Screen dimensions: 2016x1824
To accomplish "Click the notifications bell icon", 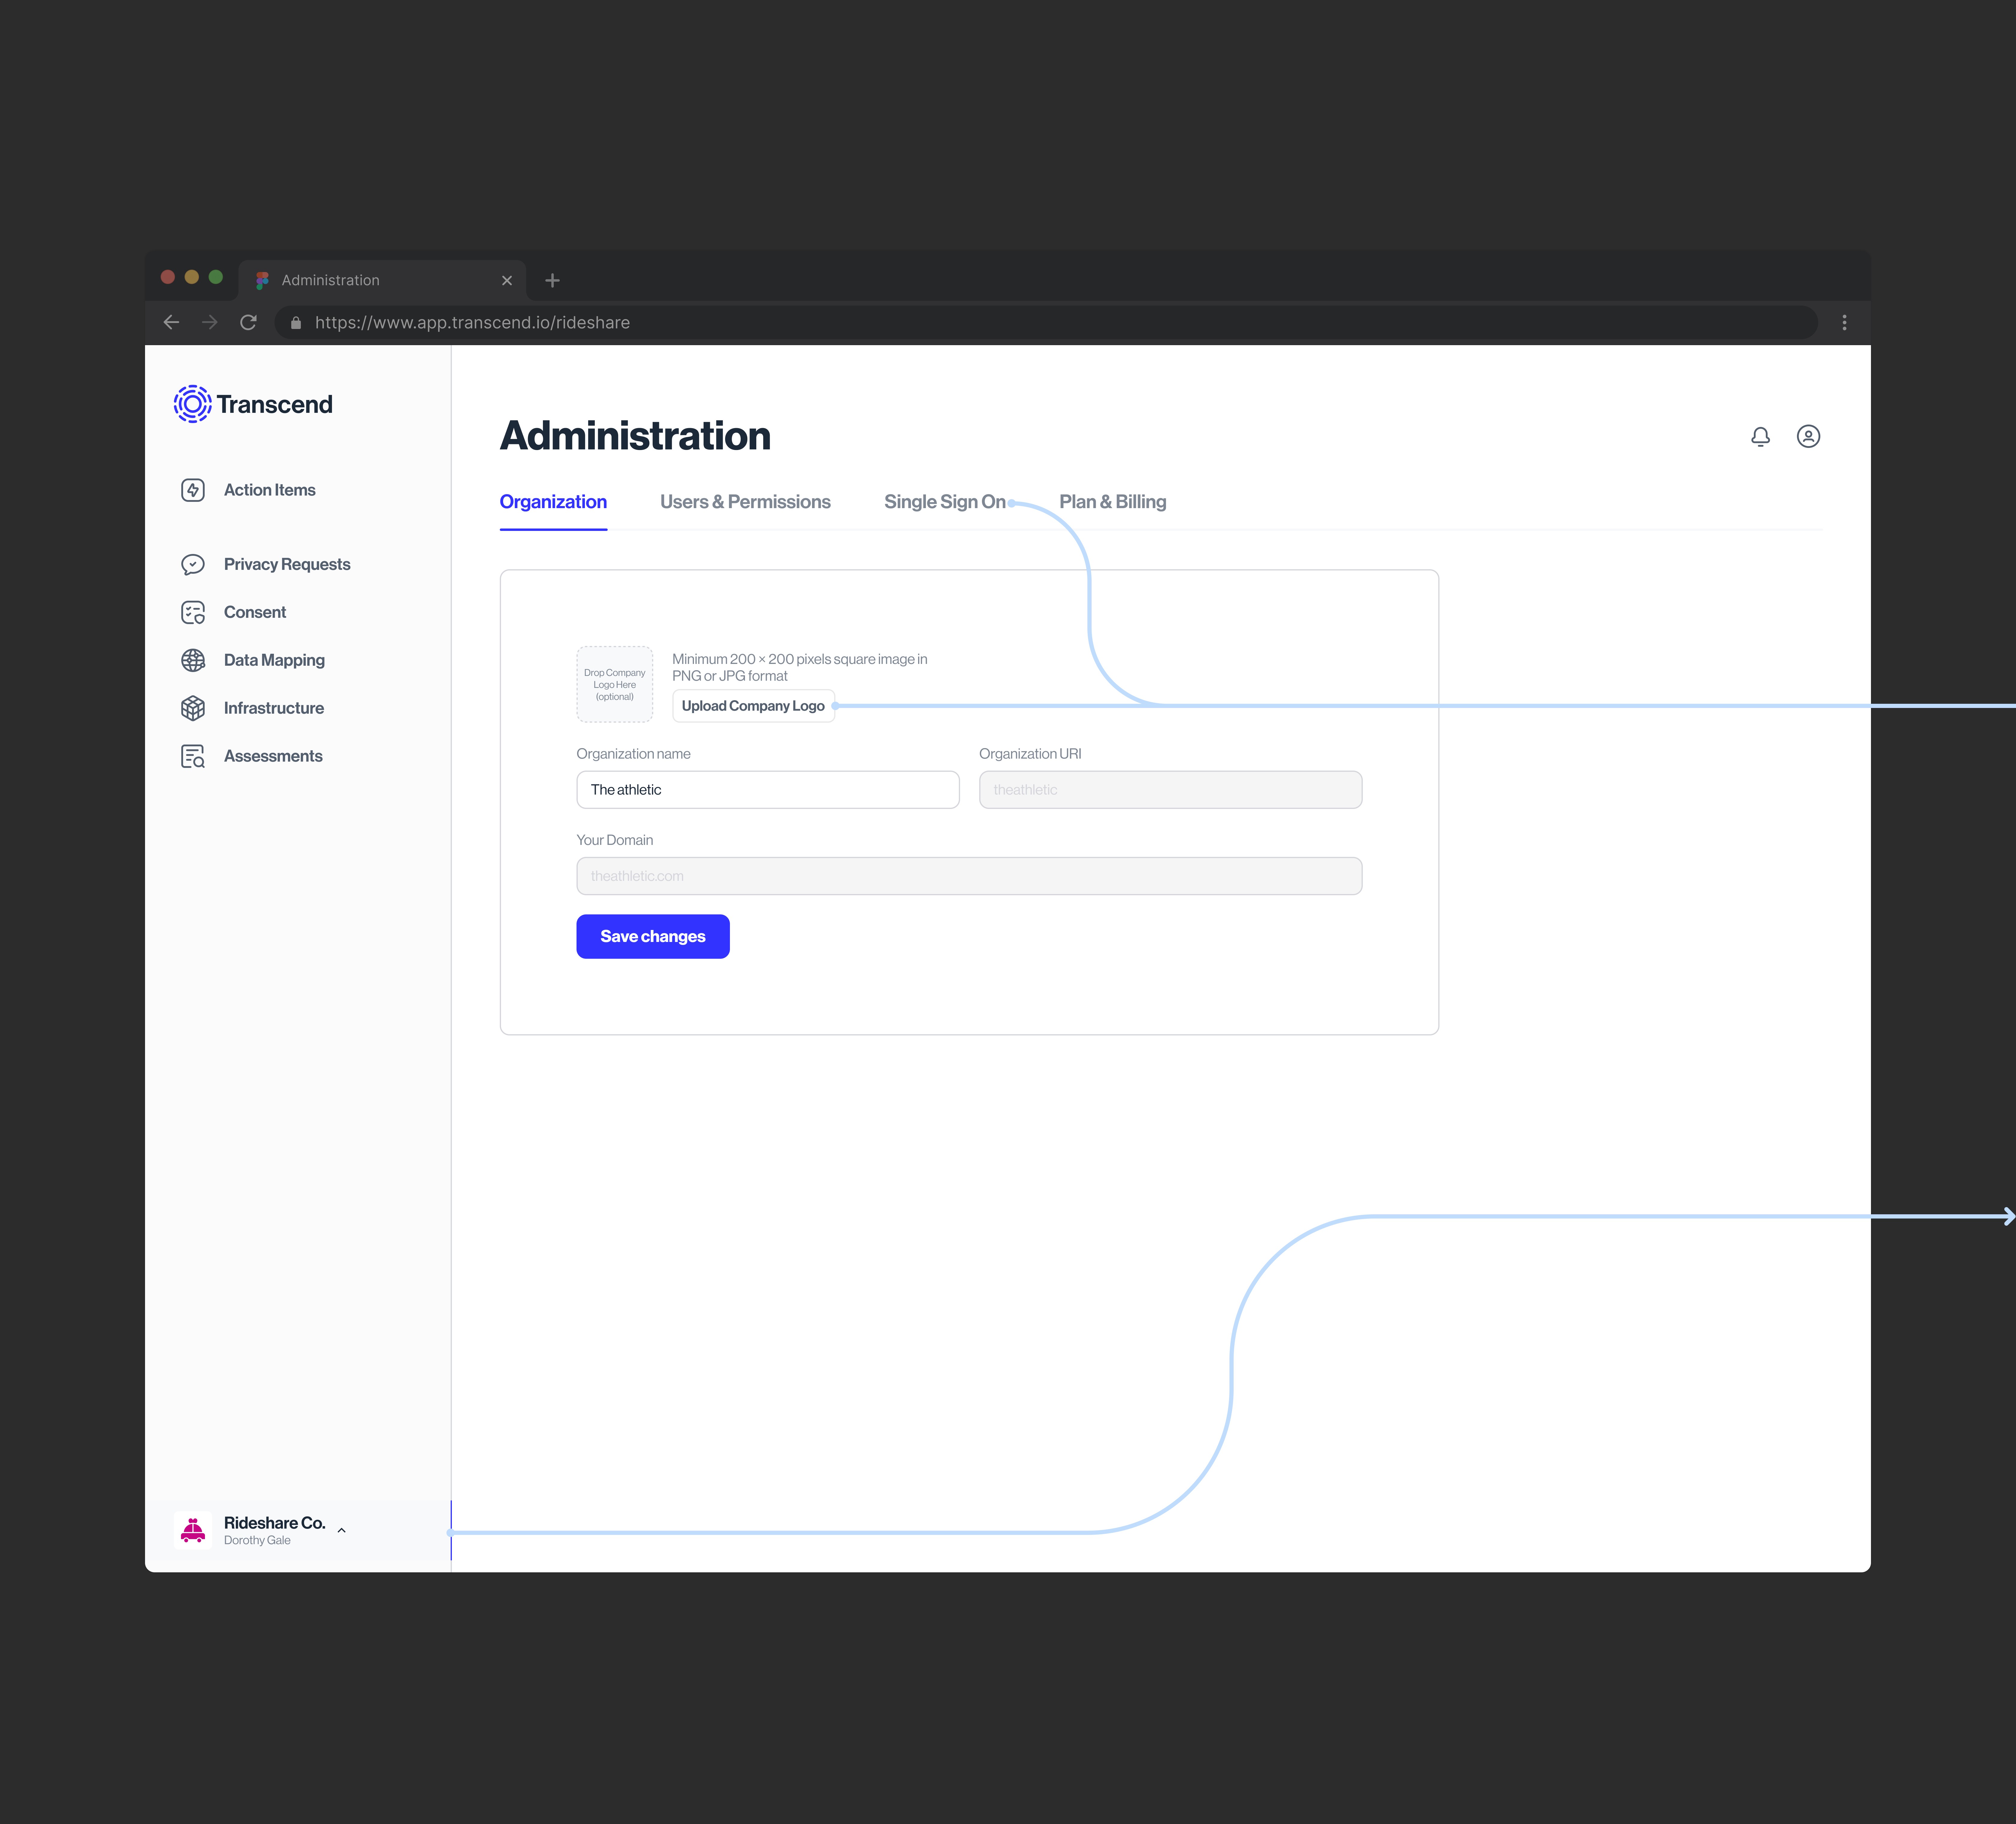I will (x=1760, y=436).
